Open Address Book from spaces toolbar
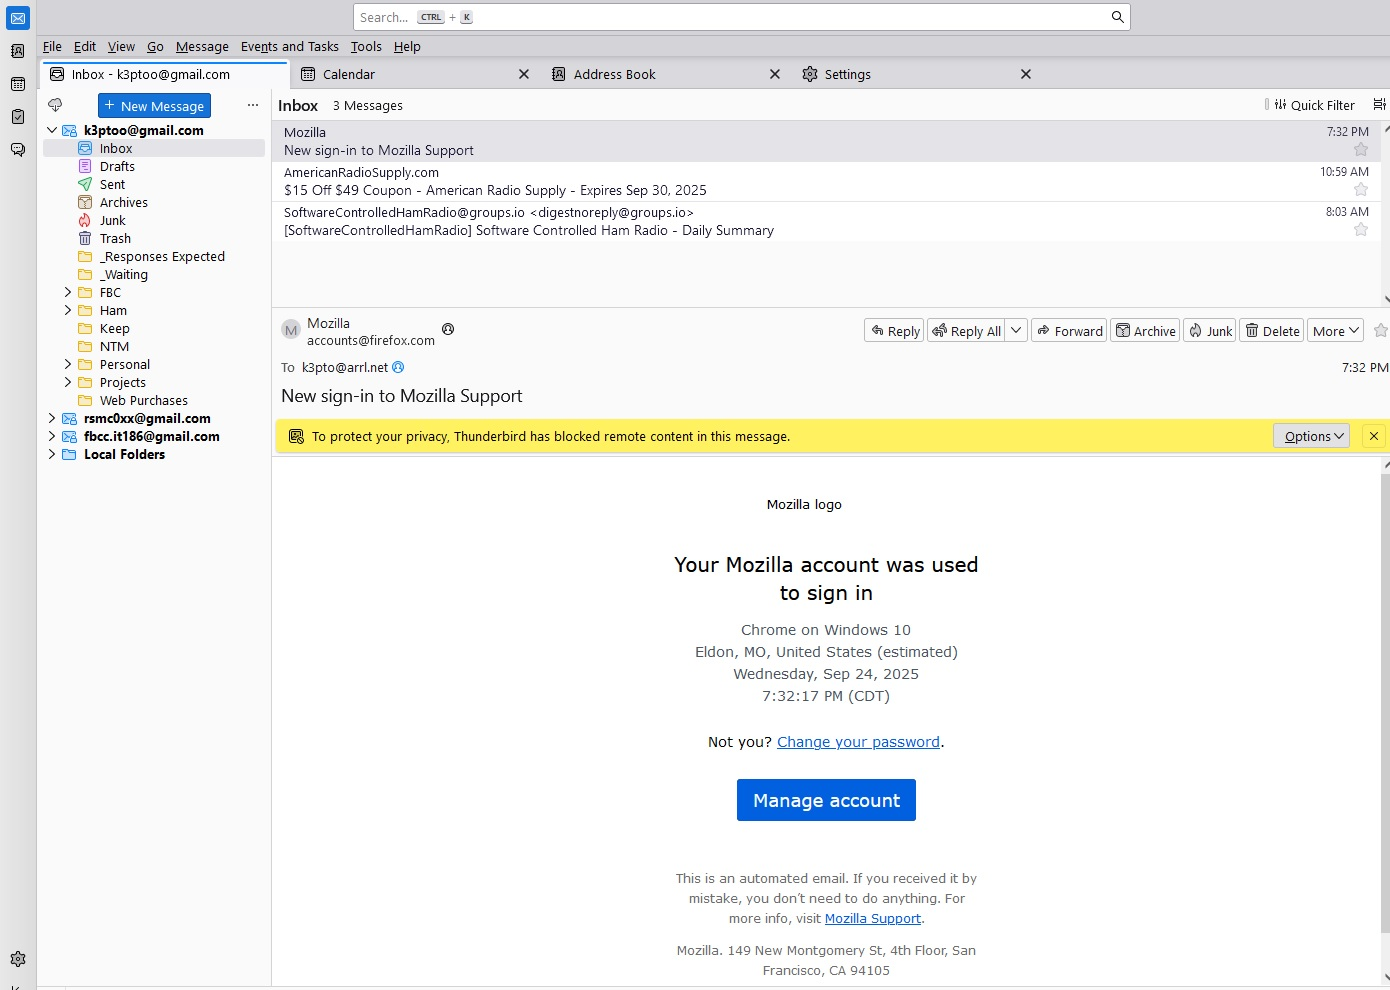1390x990 pixels. [x=18, y=51]
